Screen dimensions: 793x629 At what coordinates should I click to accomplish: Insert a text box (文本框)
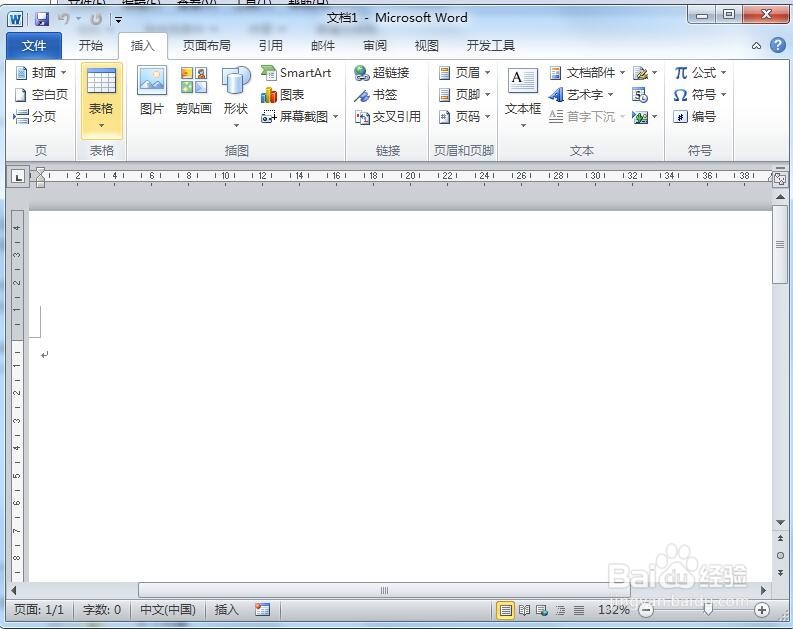523,97
